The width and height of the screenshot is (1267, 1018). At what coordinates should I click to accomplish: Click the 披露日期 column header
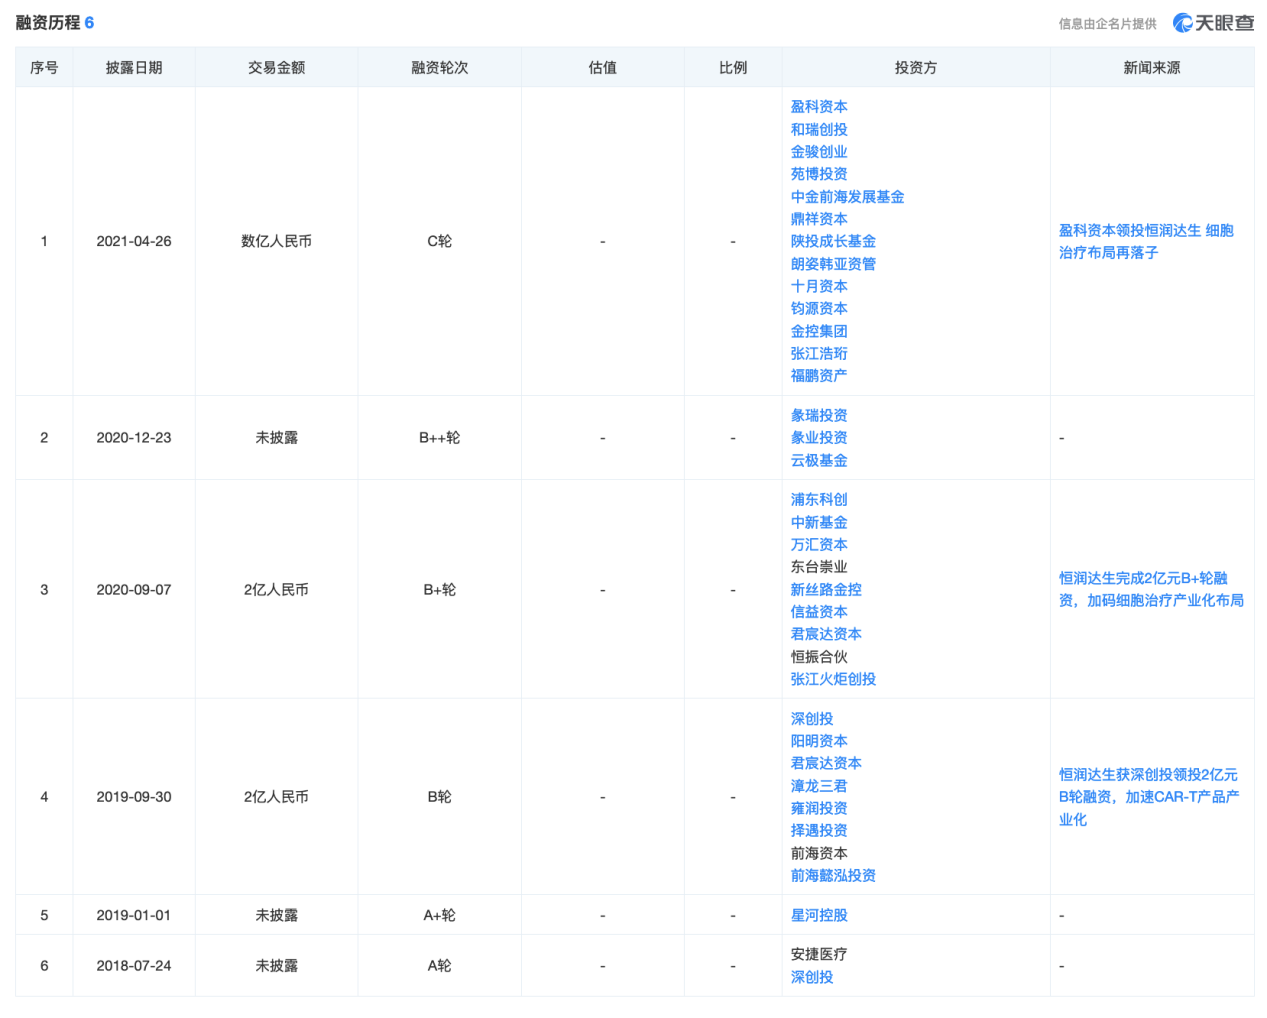(x=134, y=68)
